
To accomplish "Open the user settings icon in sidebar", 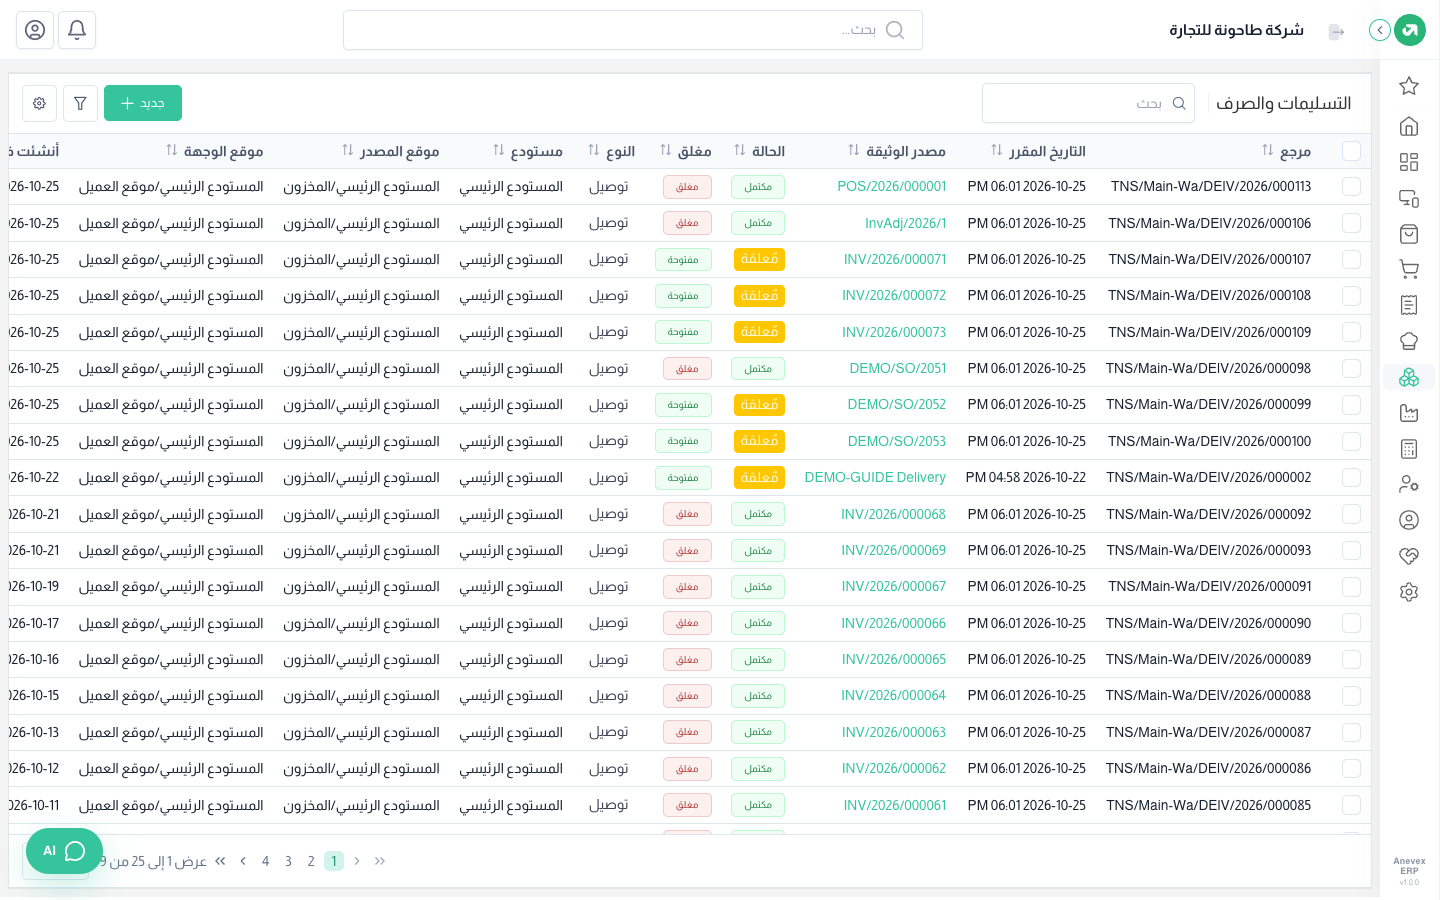I will pos(1409,484).
